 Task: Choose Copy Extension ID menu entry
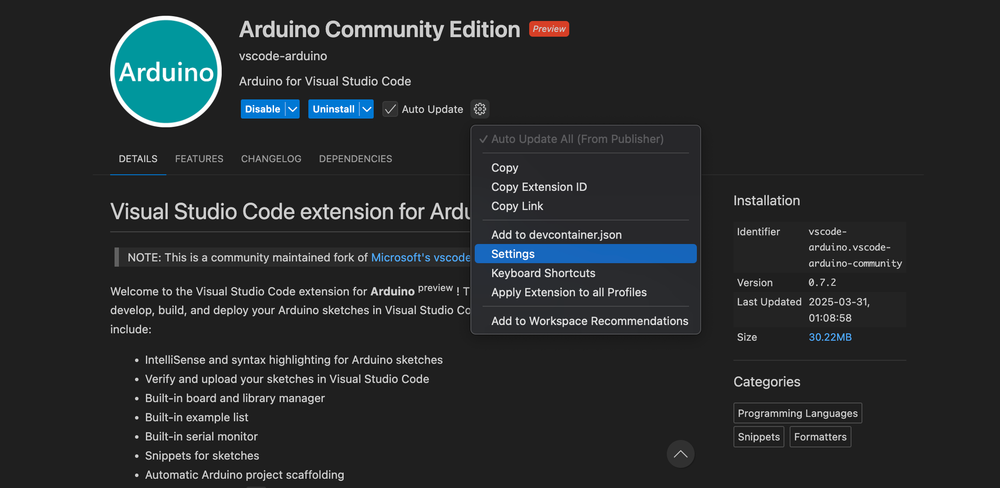pos(539,187)
